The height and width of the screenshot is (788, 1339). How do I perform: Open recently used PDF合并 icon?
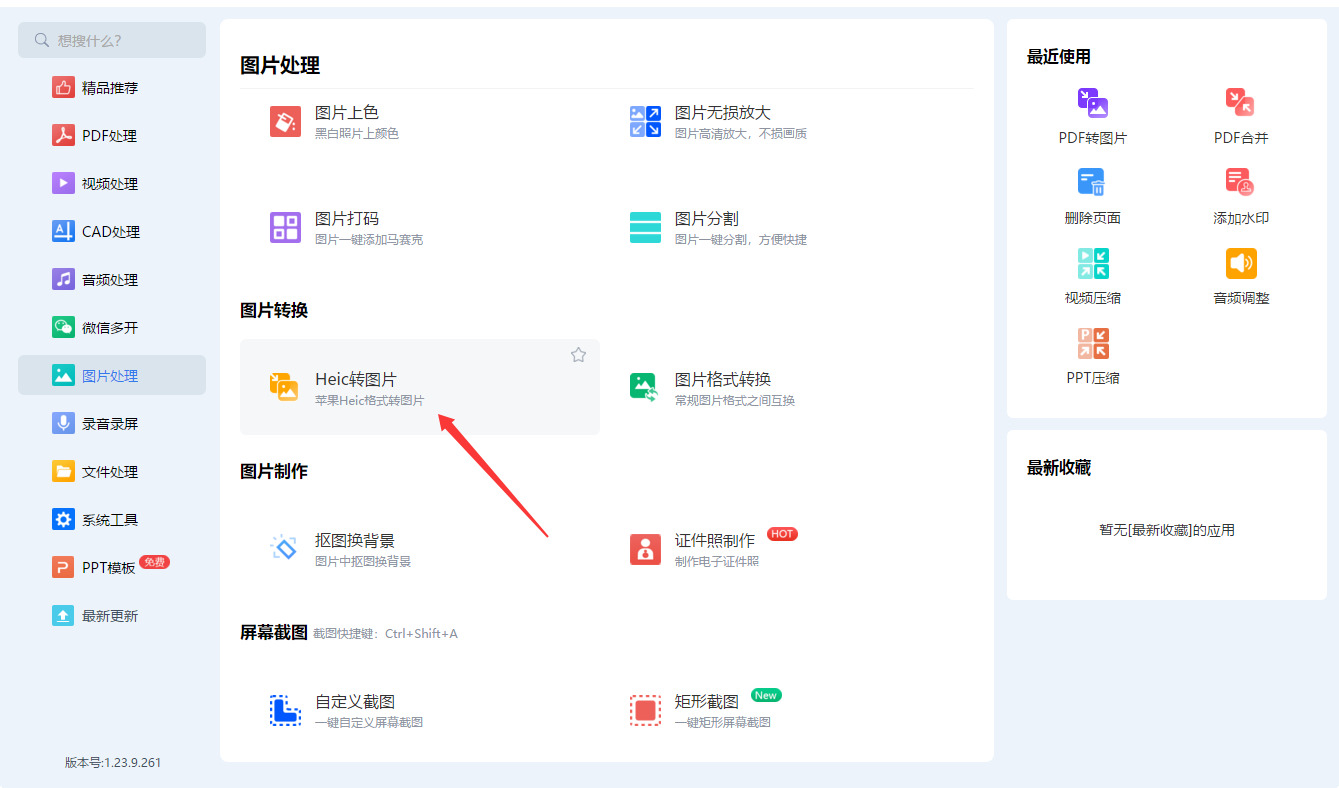tap(1241, 102)
